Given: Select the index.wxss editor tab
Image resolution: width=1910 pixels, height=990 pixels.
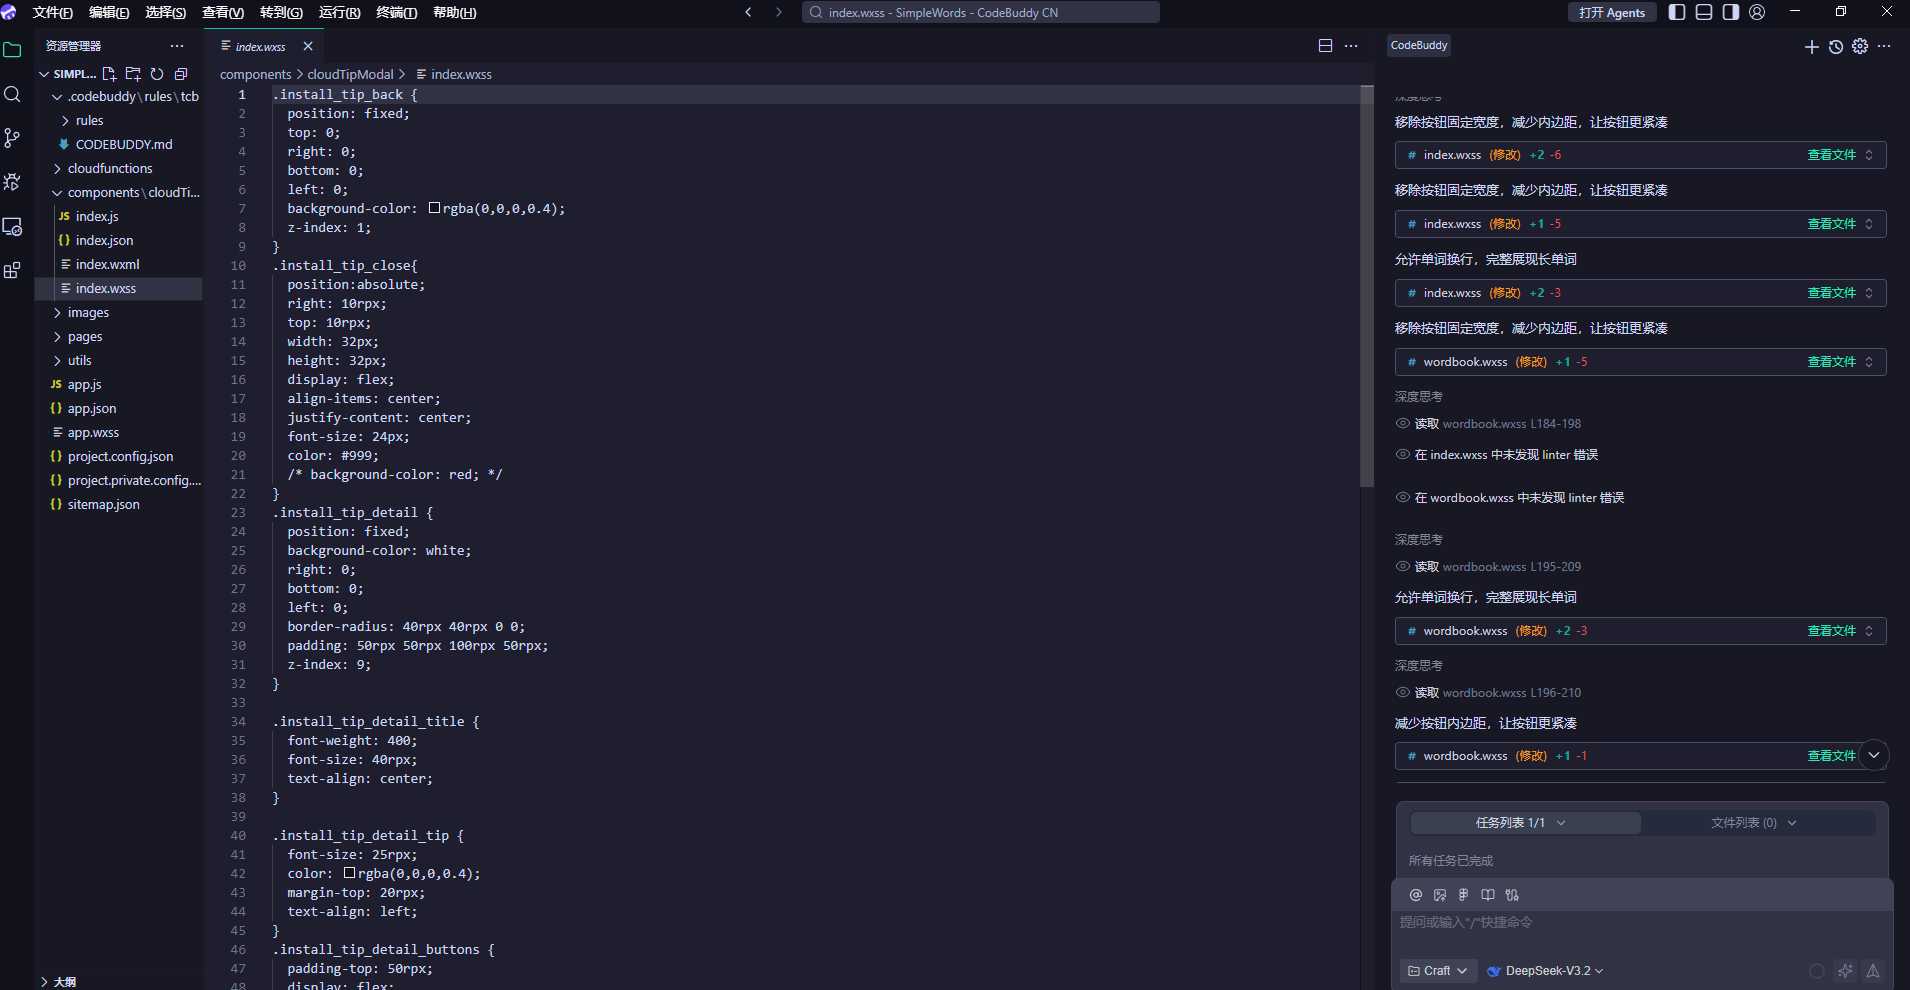Looking at the screenshot, I should [x=261, y=47].
